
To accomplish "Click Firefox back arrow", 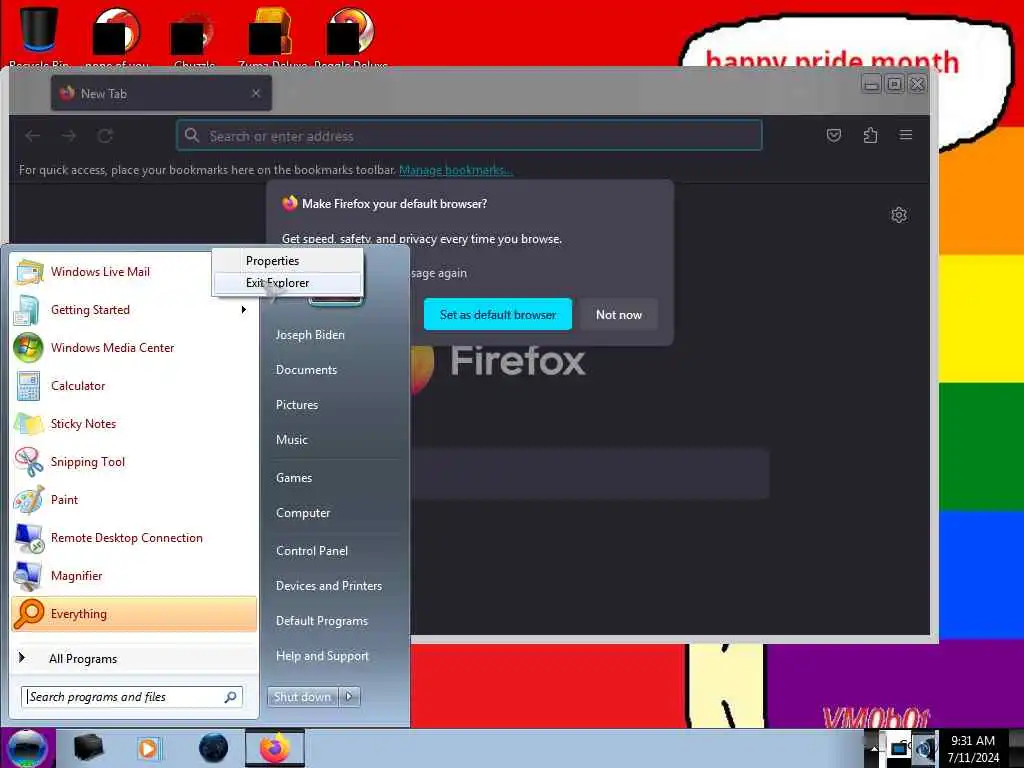I will point(33,136).
